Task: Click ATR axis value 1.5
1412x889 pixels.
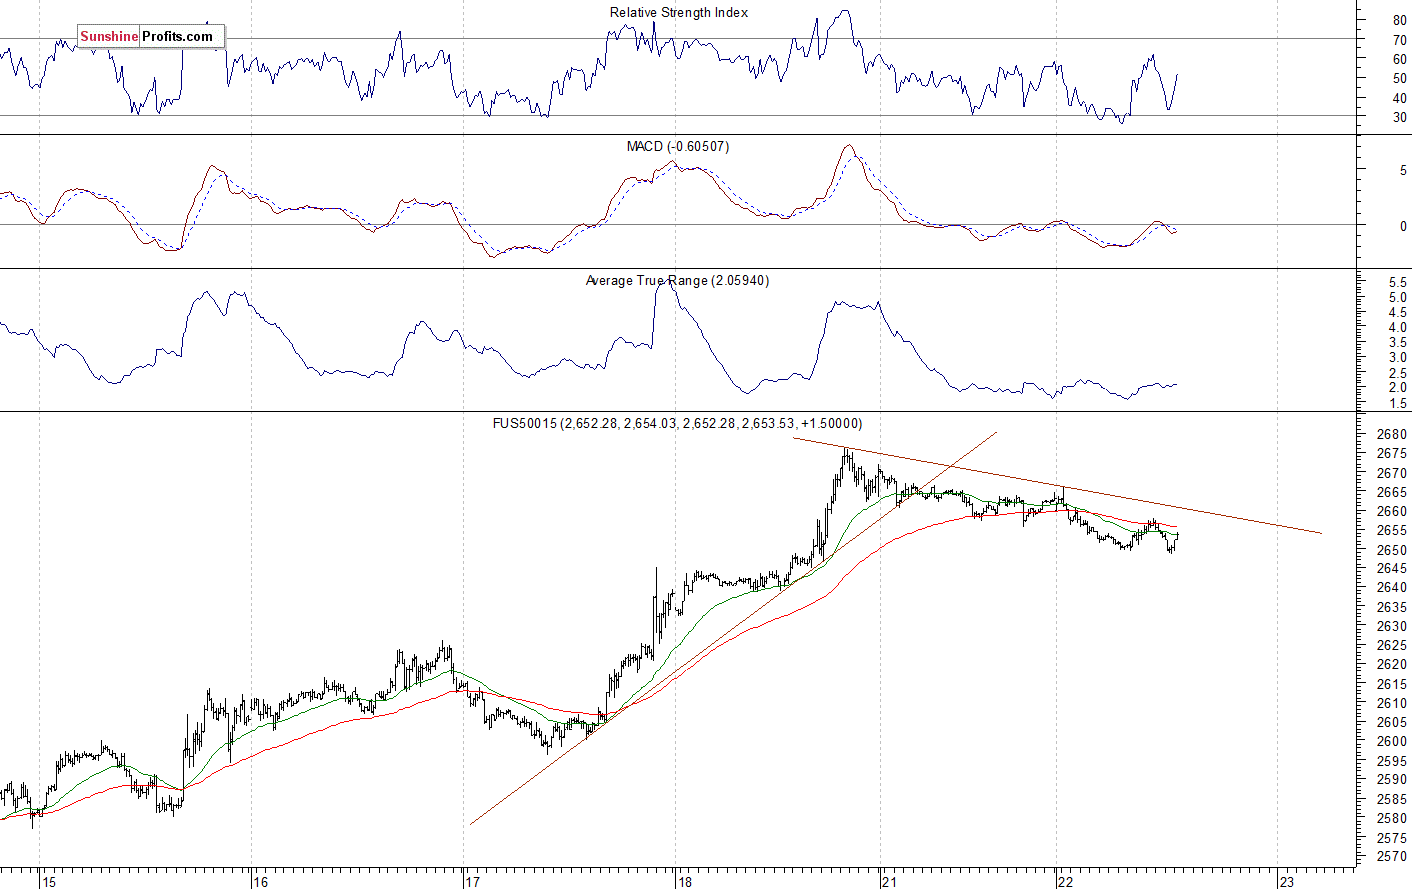Action: point(1397,404)
